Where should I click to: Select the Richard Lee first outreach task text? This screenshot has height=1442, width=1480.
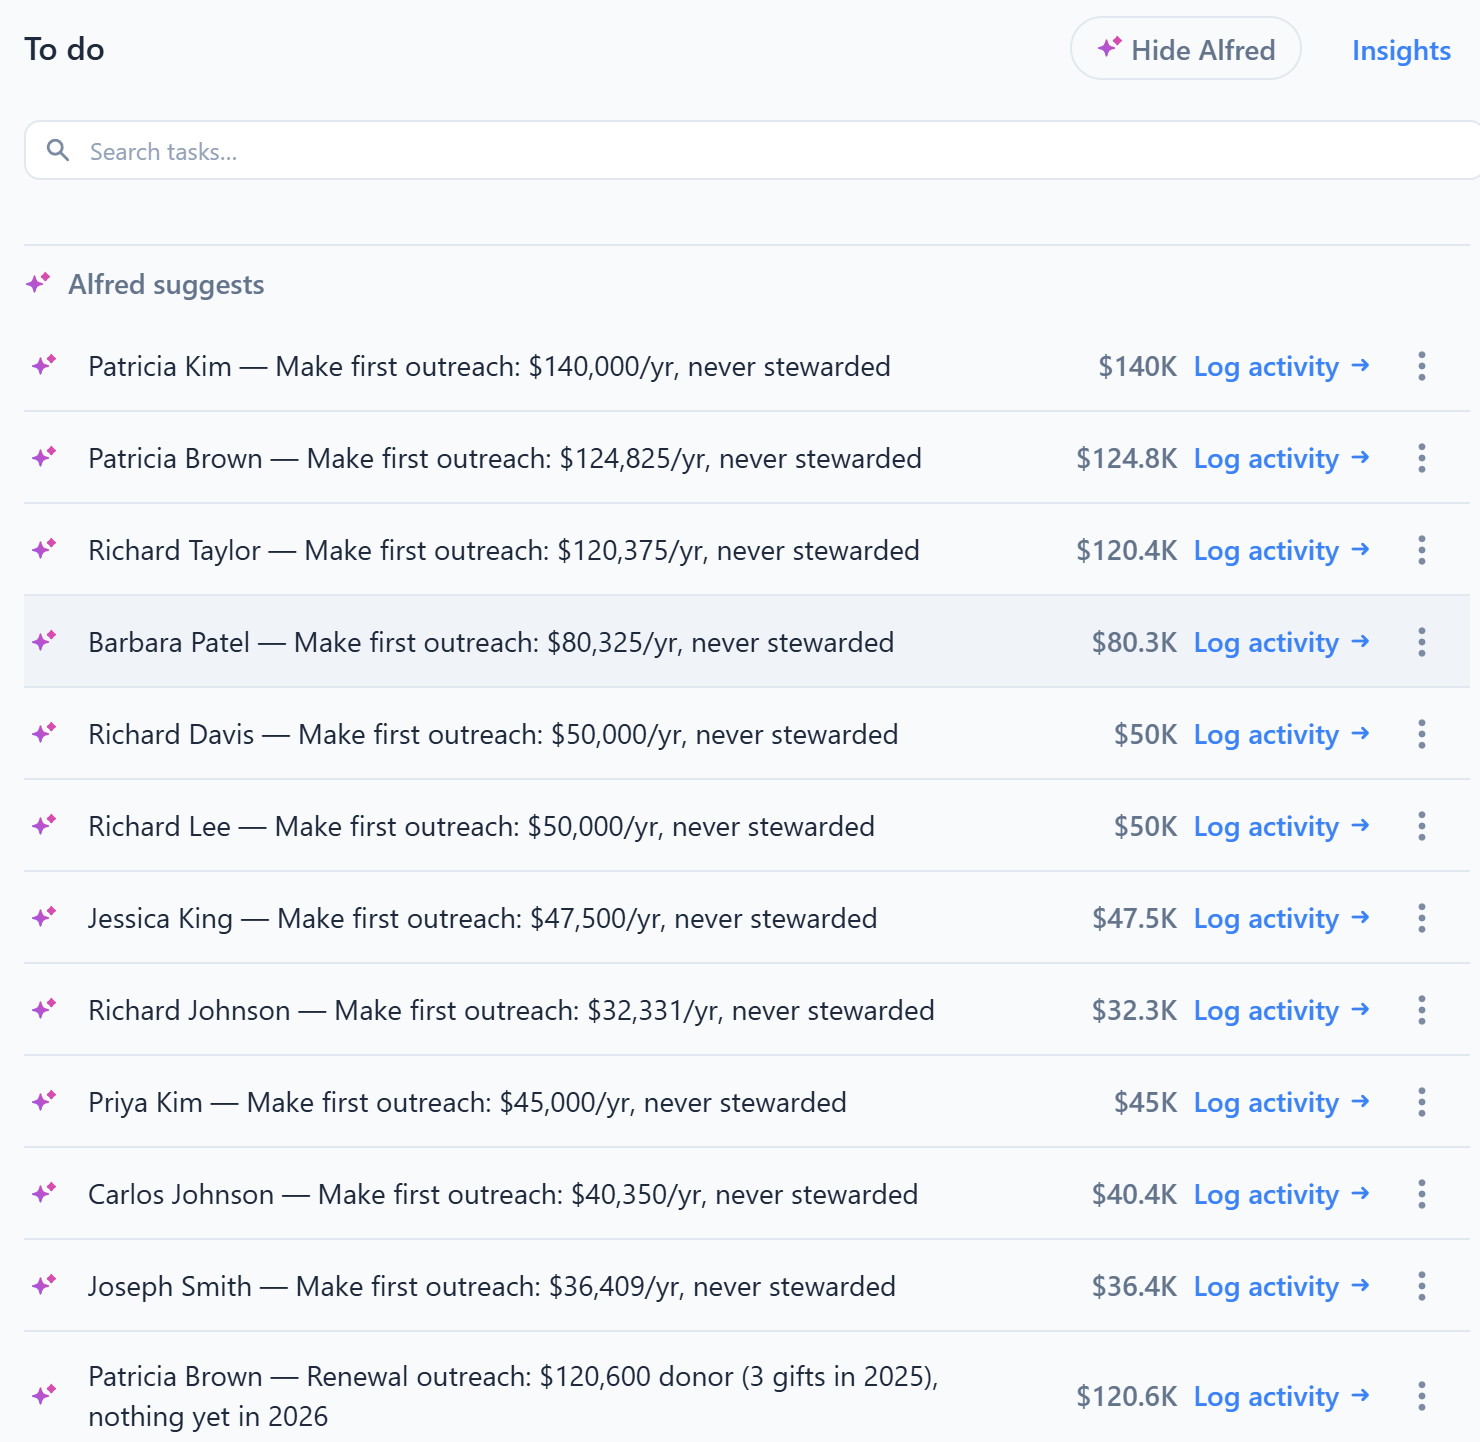(x=481, y=826)
